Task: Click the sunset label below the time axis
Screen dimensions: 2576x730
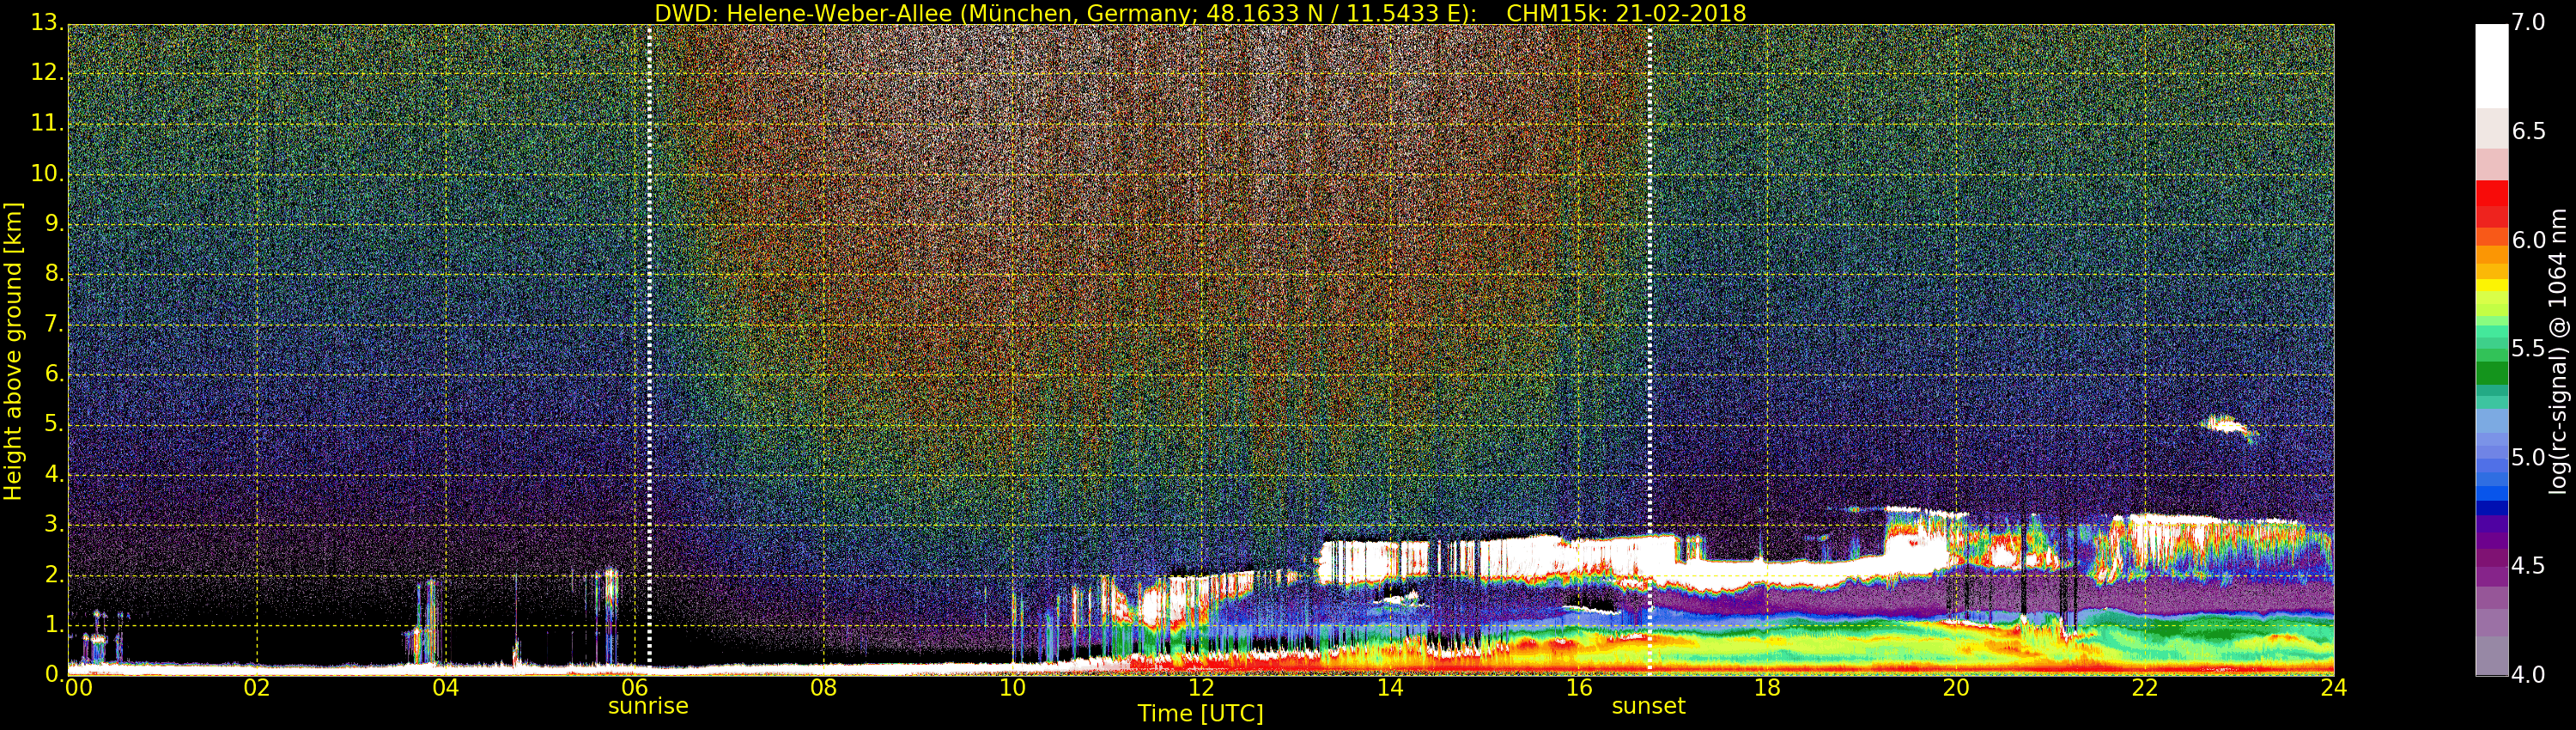Action: pyautogui.click(x=1648, y=706)
